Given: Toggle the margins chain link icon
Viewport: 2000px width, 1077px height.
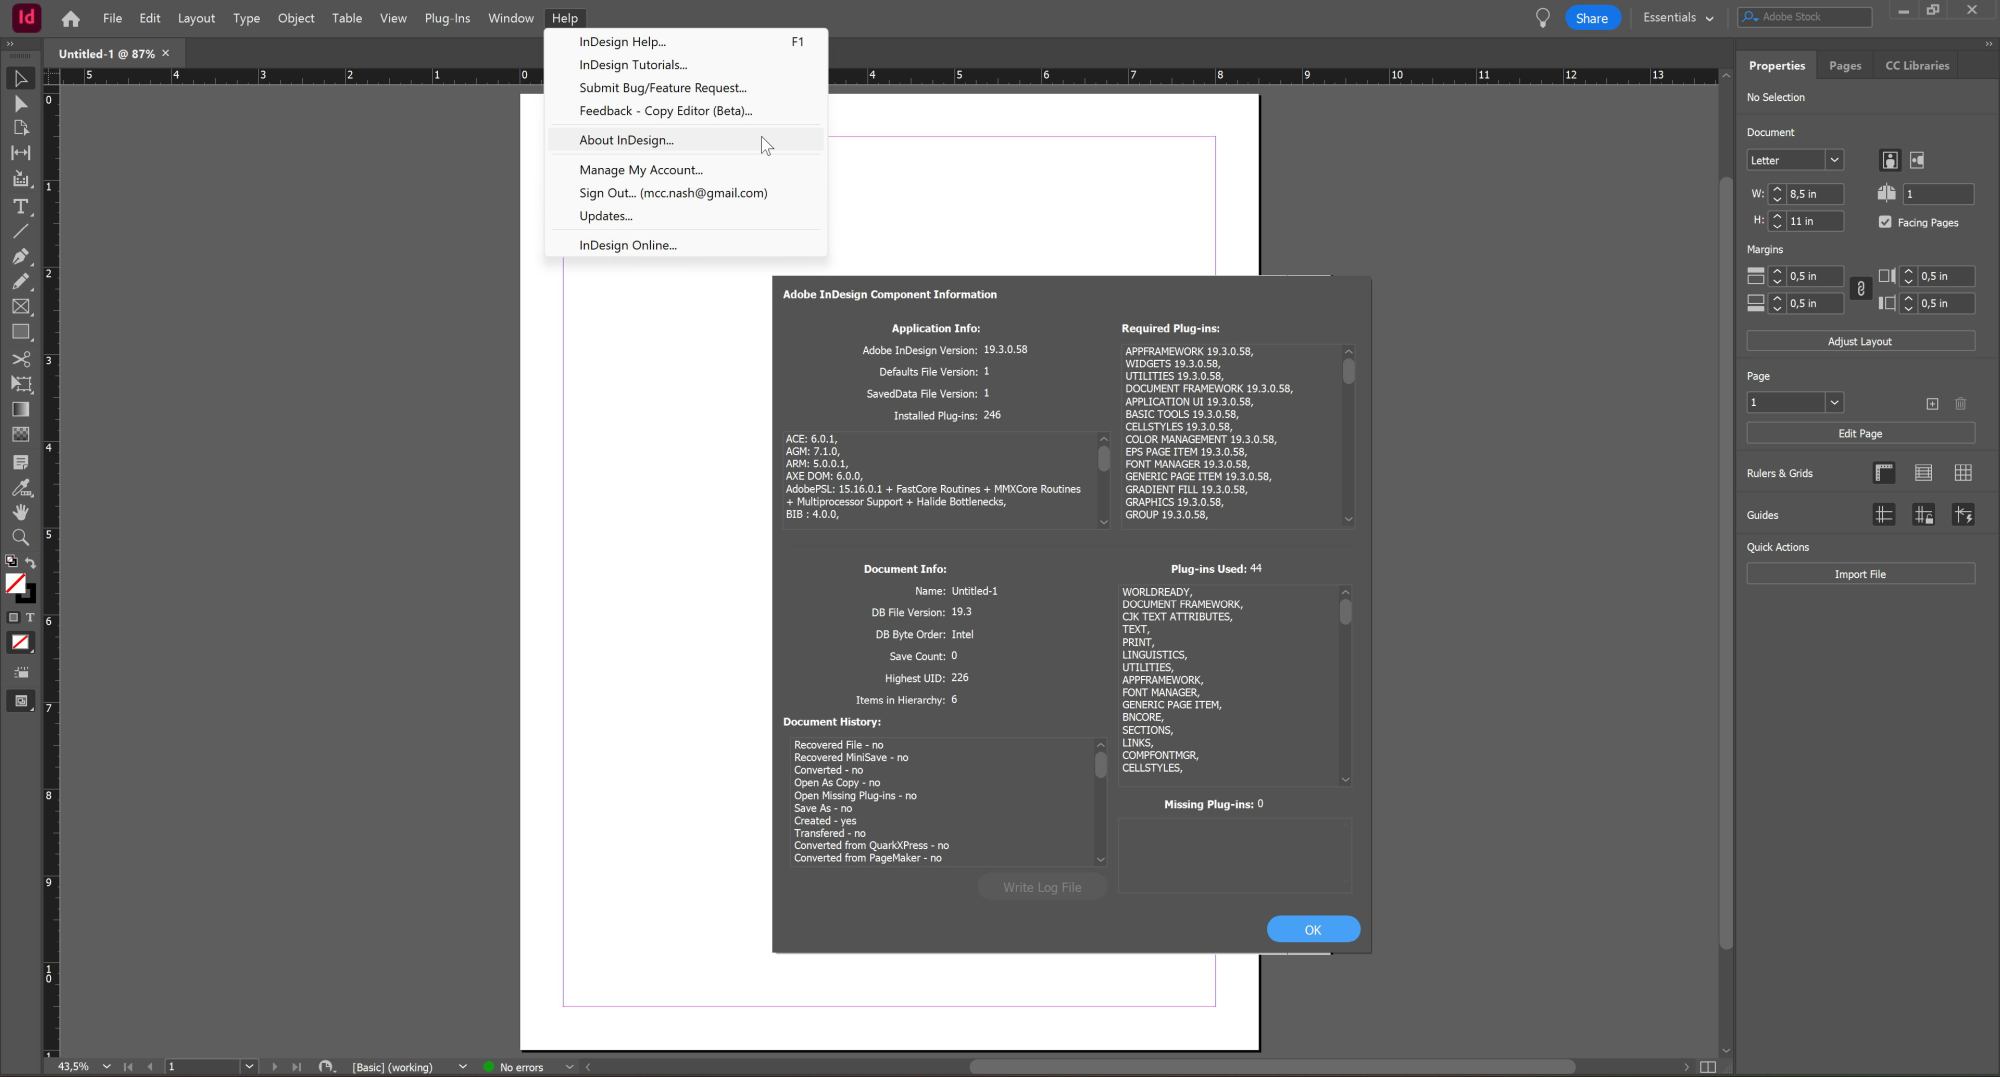Looking at the screenshot, I should 1860,289.
